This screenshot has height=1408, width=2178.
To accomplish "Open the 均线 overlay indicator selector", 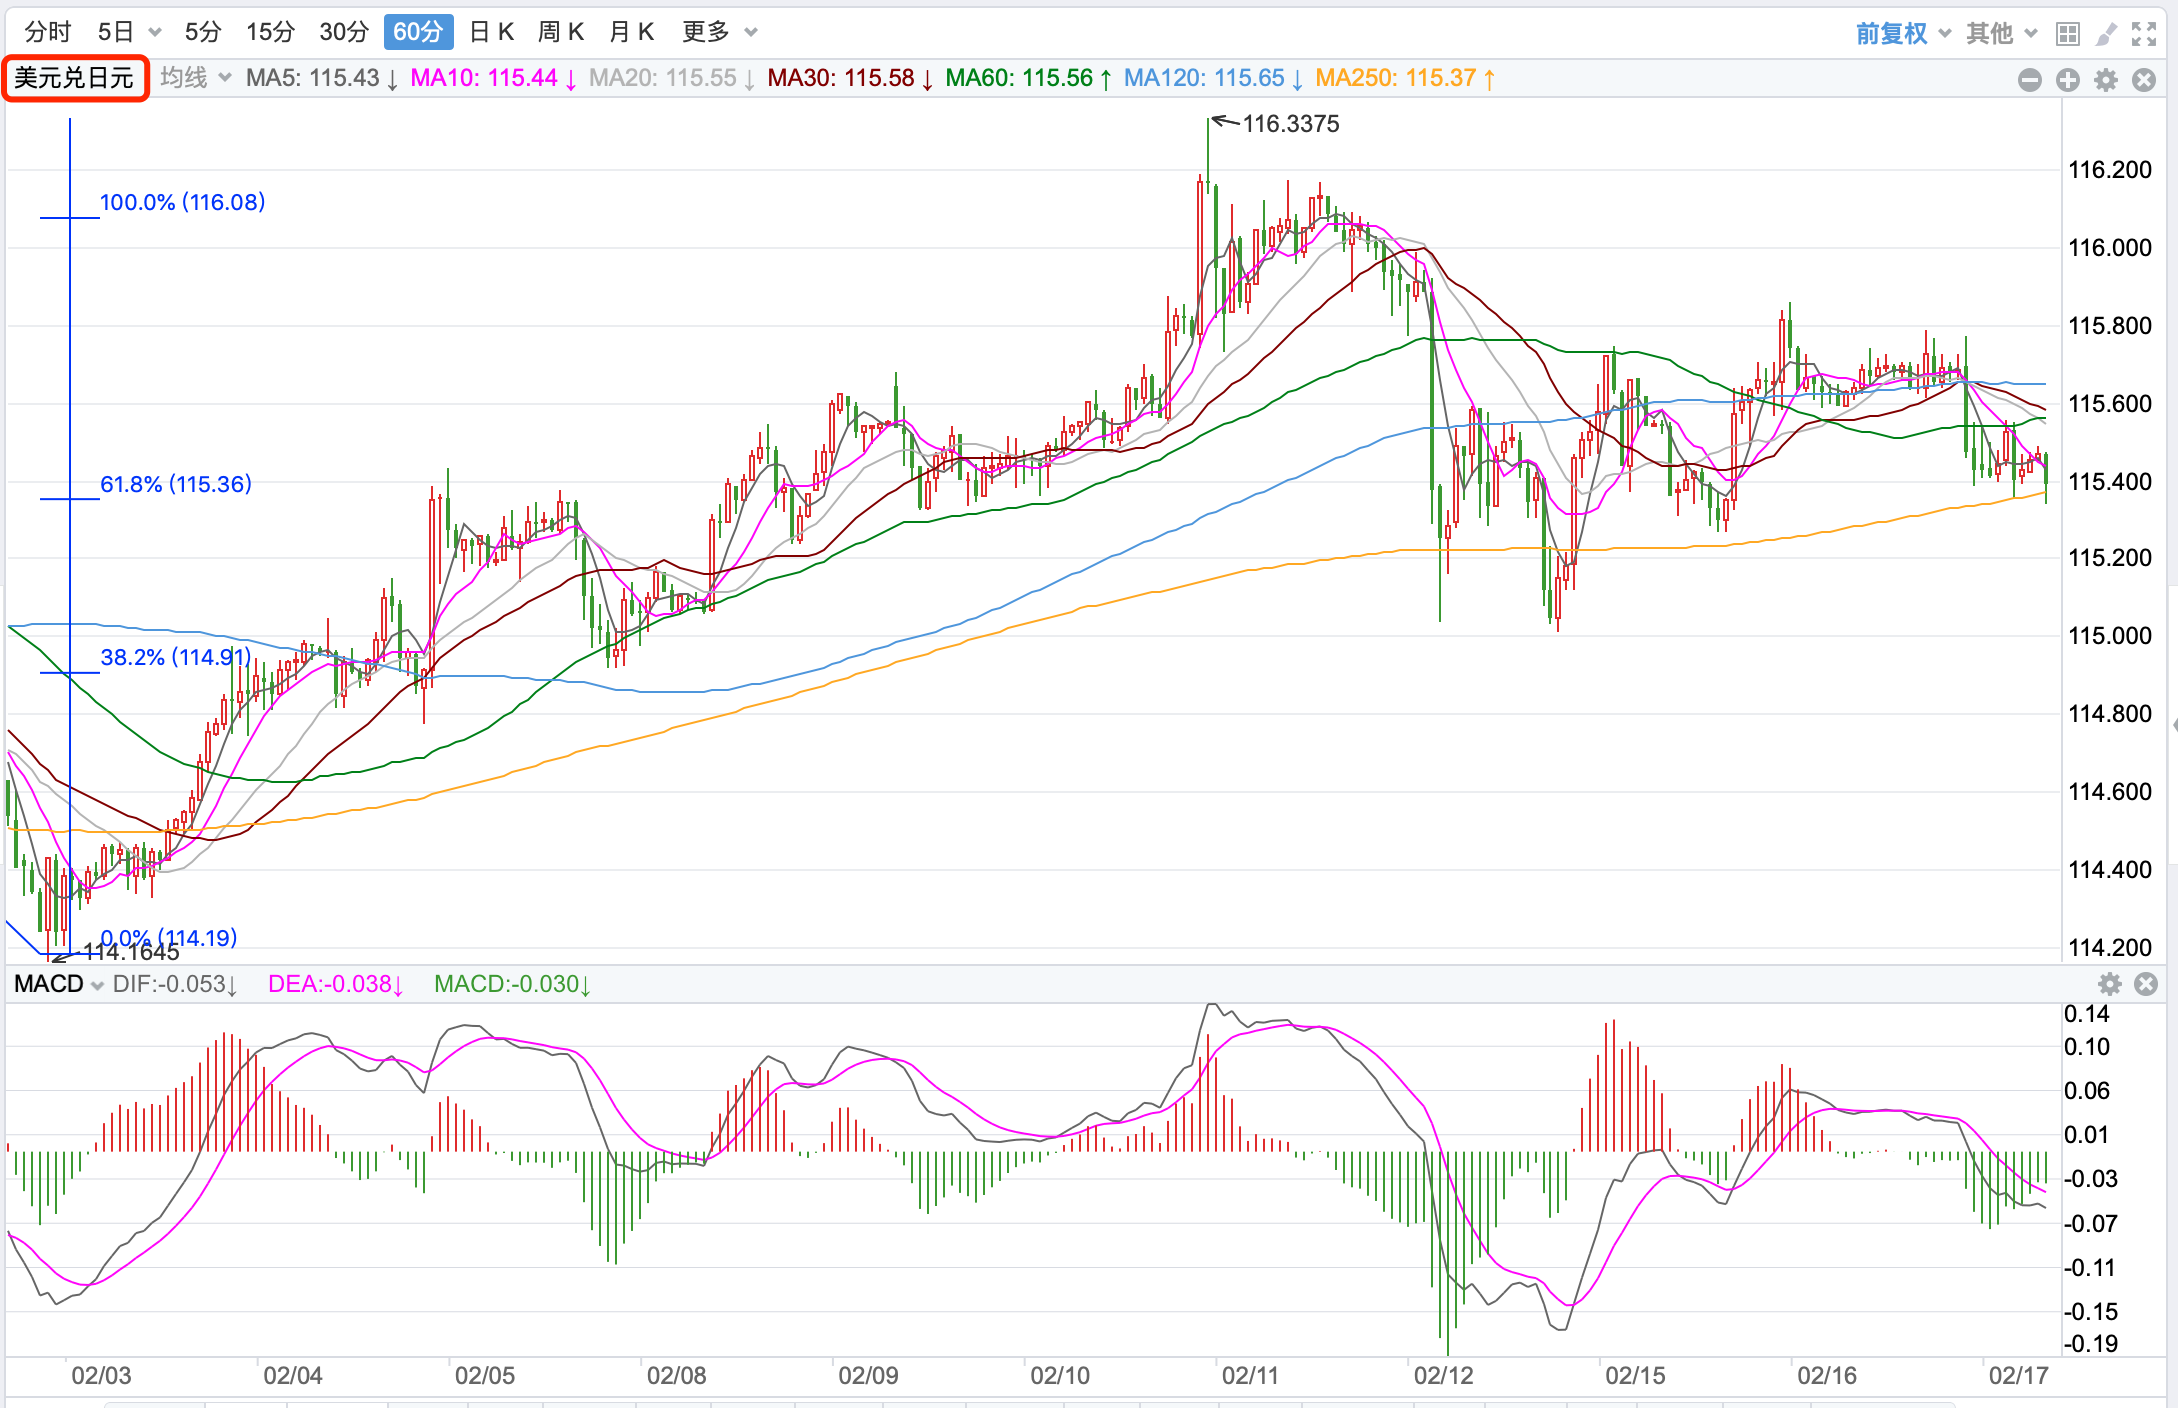I will coord(195,78).
